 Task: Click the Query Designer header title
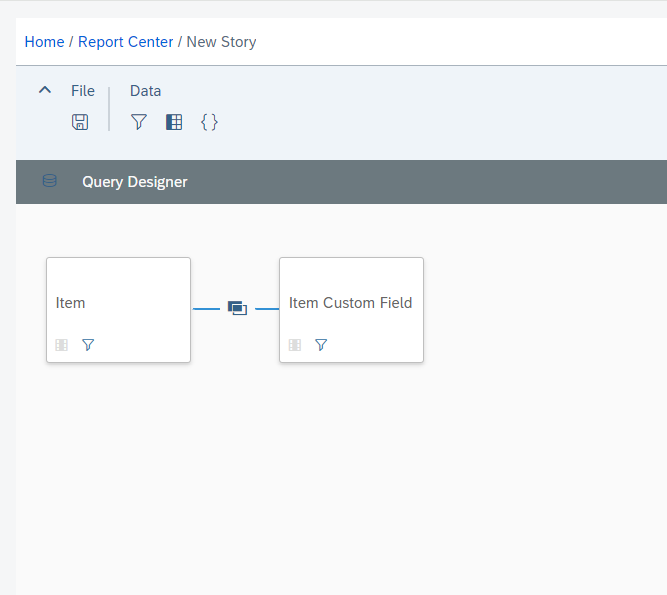point(135,182)
